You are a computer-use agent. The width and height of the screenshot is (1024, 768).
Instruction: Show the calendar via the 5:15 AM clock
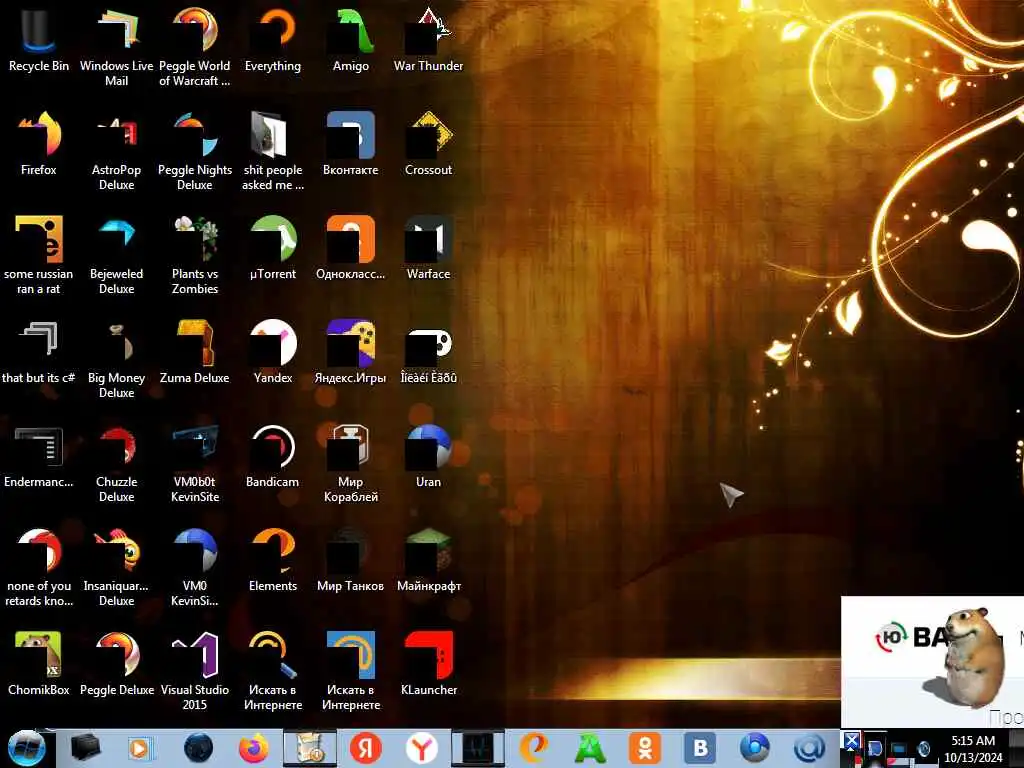click(973, 748)
